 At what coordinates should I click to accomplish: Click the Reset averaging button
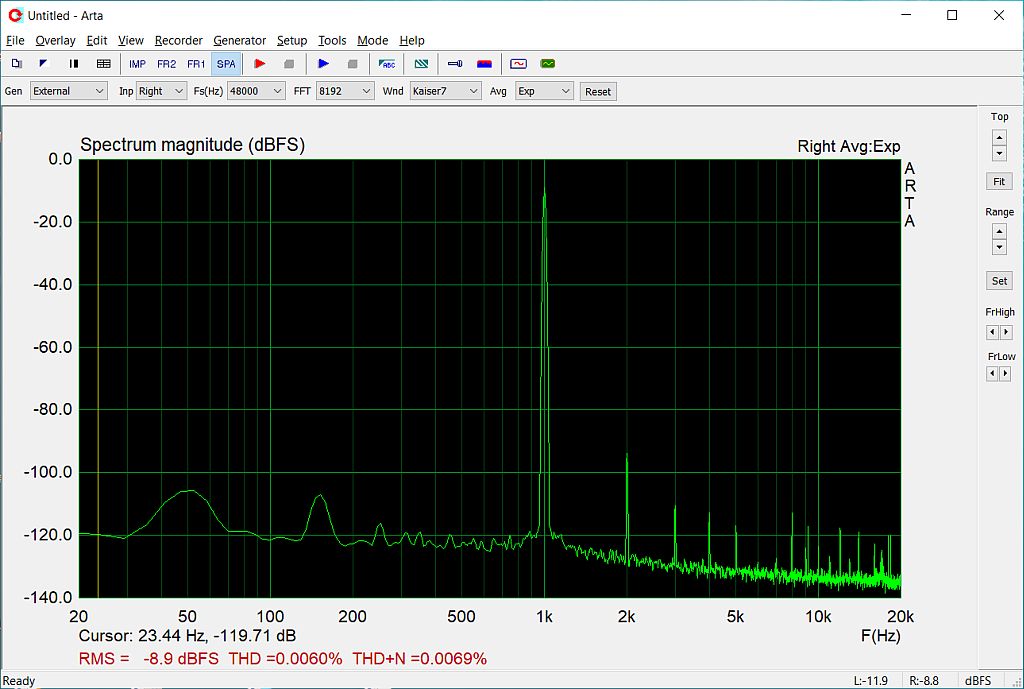point(598,91)
